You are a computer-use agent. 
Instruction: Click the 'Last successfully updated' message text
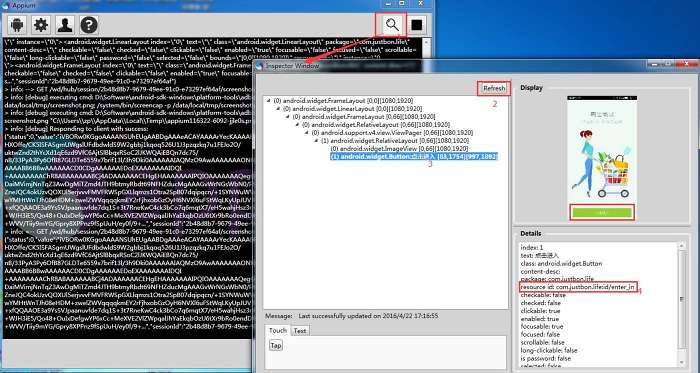coord(368,316)
